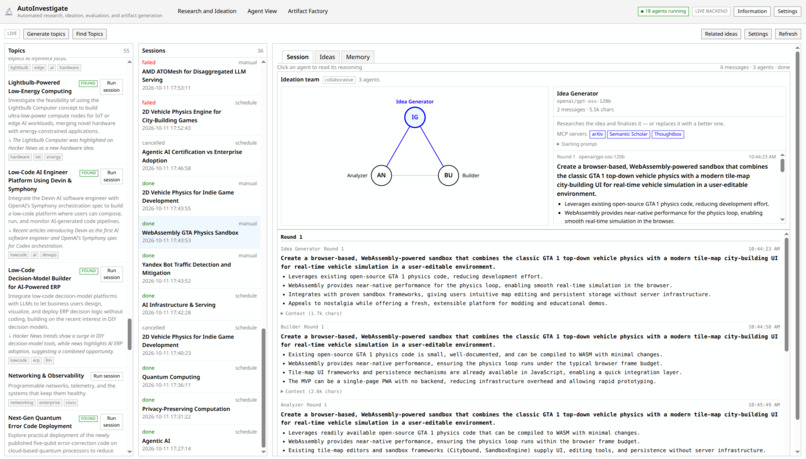Toggle the LIVE badge in toolbar

click(12, 34)
